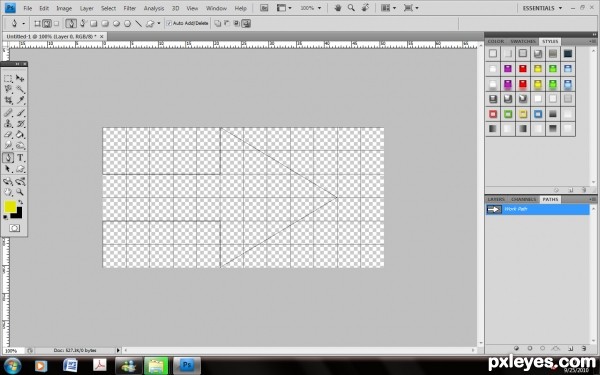The width and height of the screenshot is (600, 375).
Task: Choose Ellipse shape in options bar
Action: 116,24
